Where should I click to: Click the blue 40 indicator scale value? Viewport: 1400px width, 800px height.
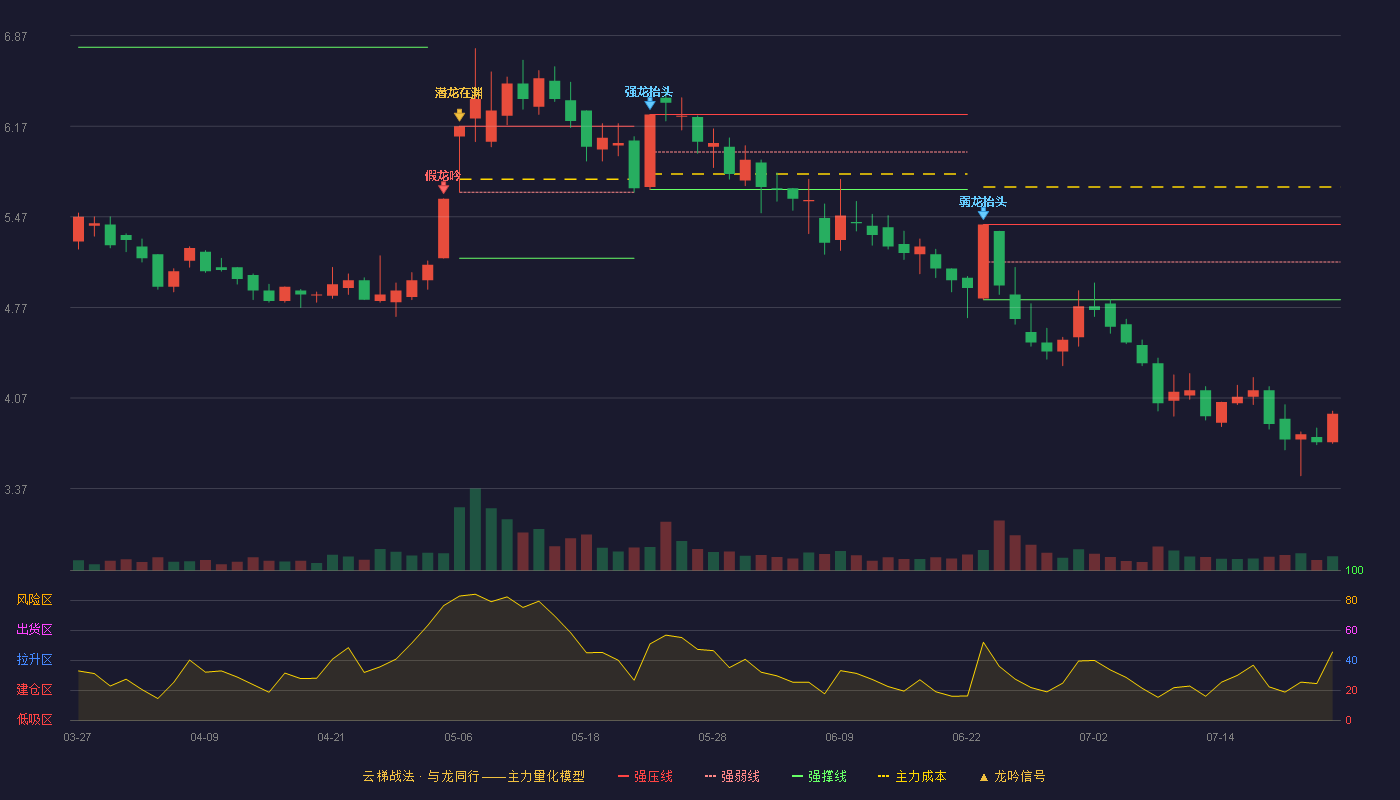click(x=1351, y=661)
